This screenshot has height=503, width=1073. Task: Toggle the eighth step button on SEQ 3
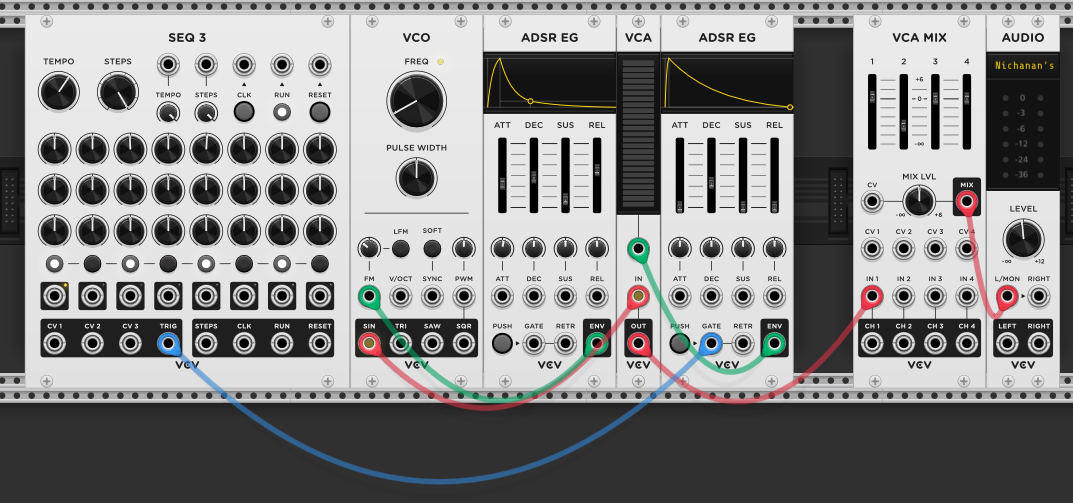320,263
